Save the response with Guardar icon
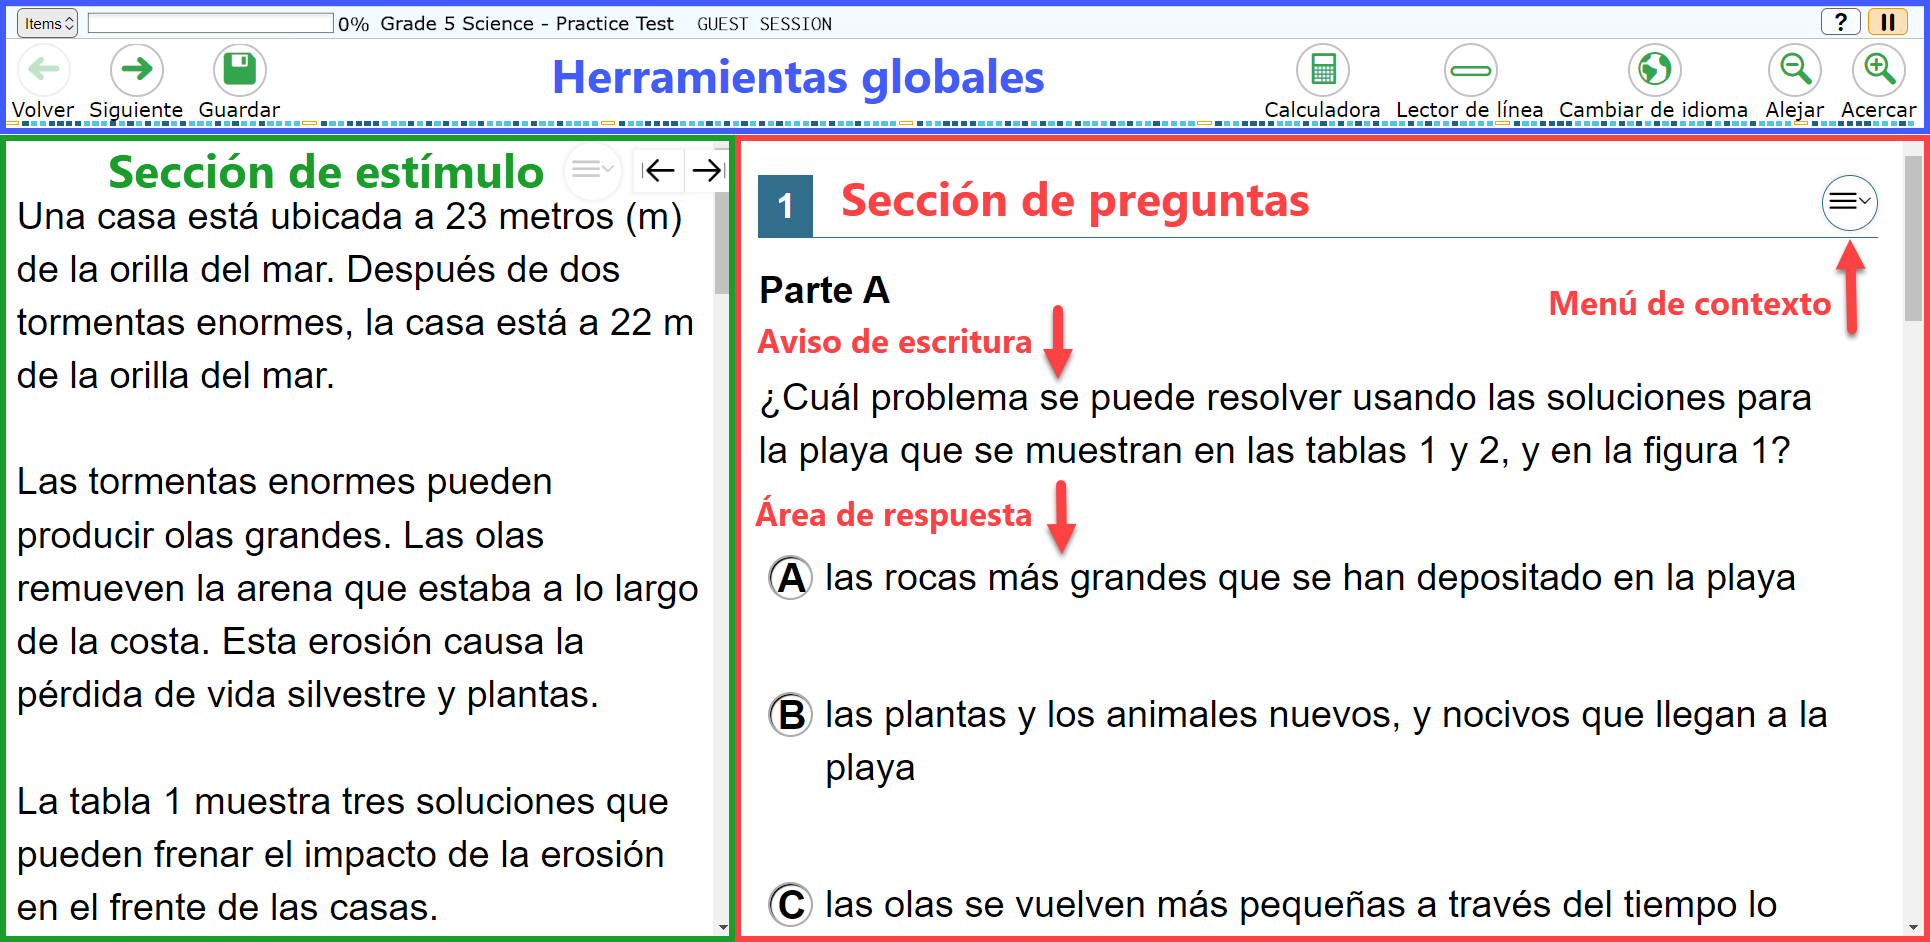This screenshot has width=1930, height=942. 239,70
